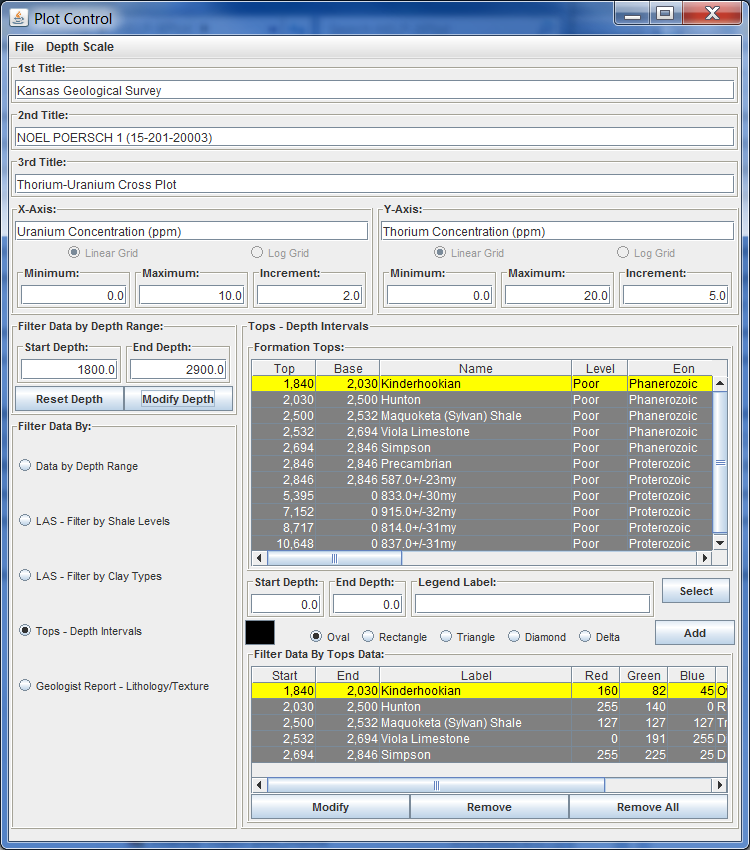Click the Remove button
The height and width of the screenshot is (850, 750).
489,807
